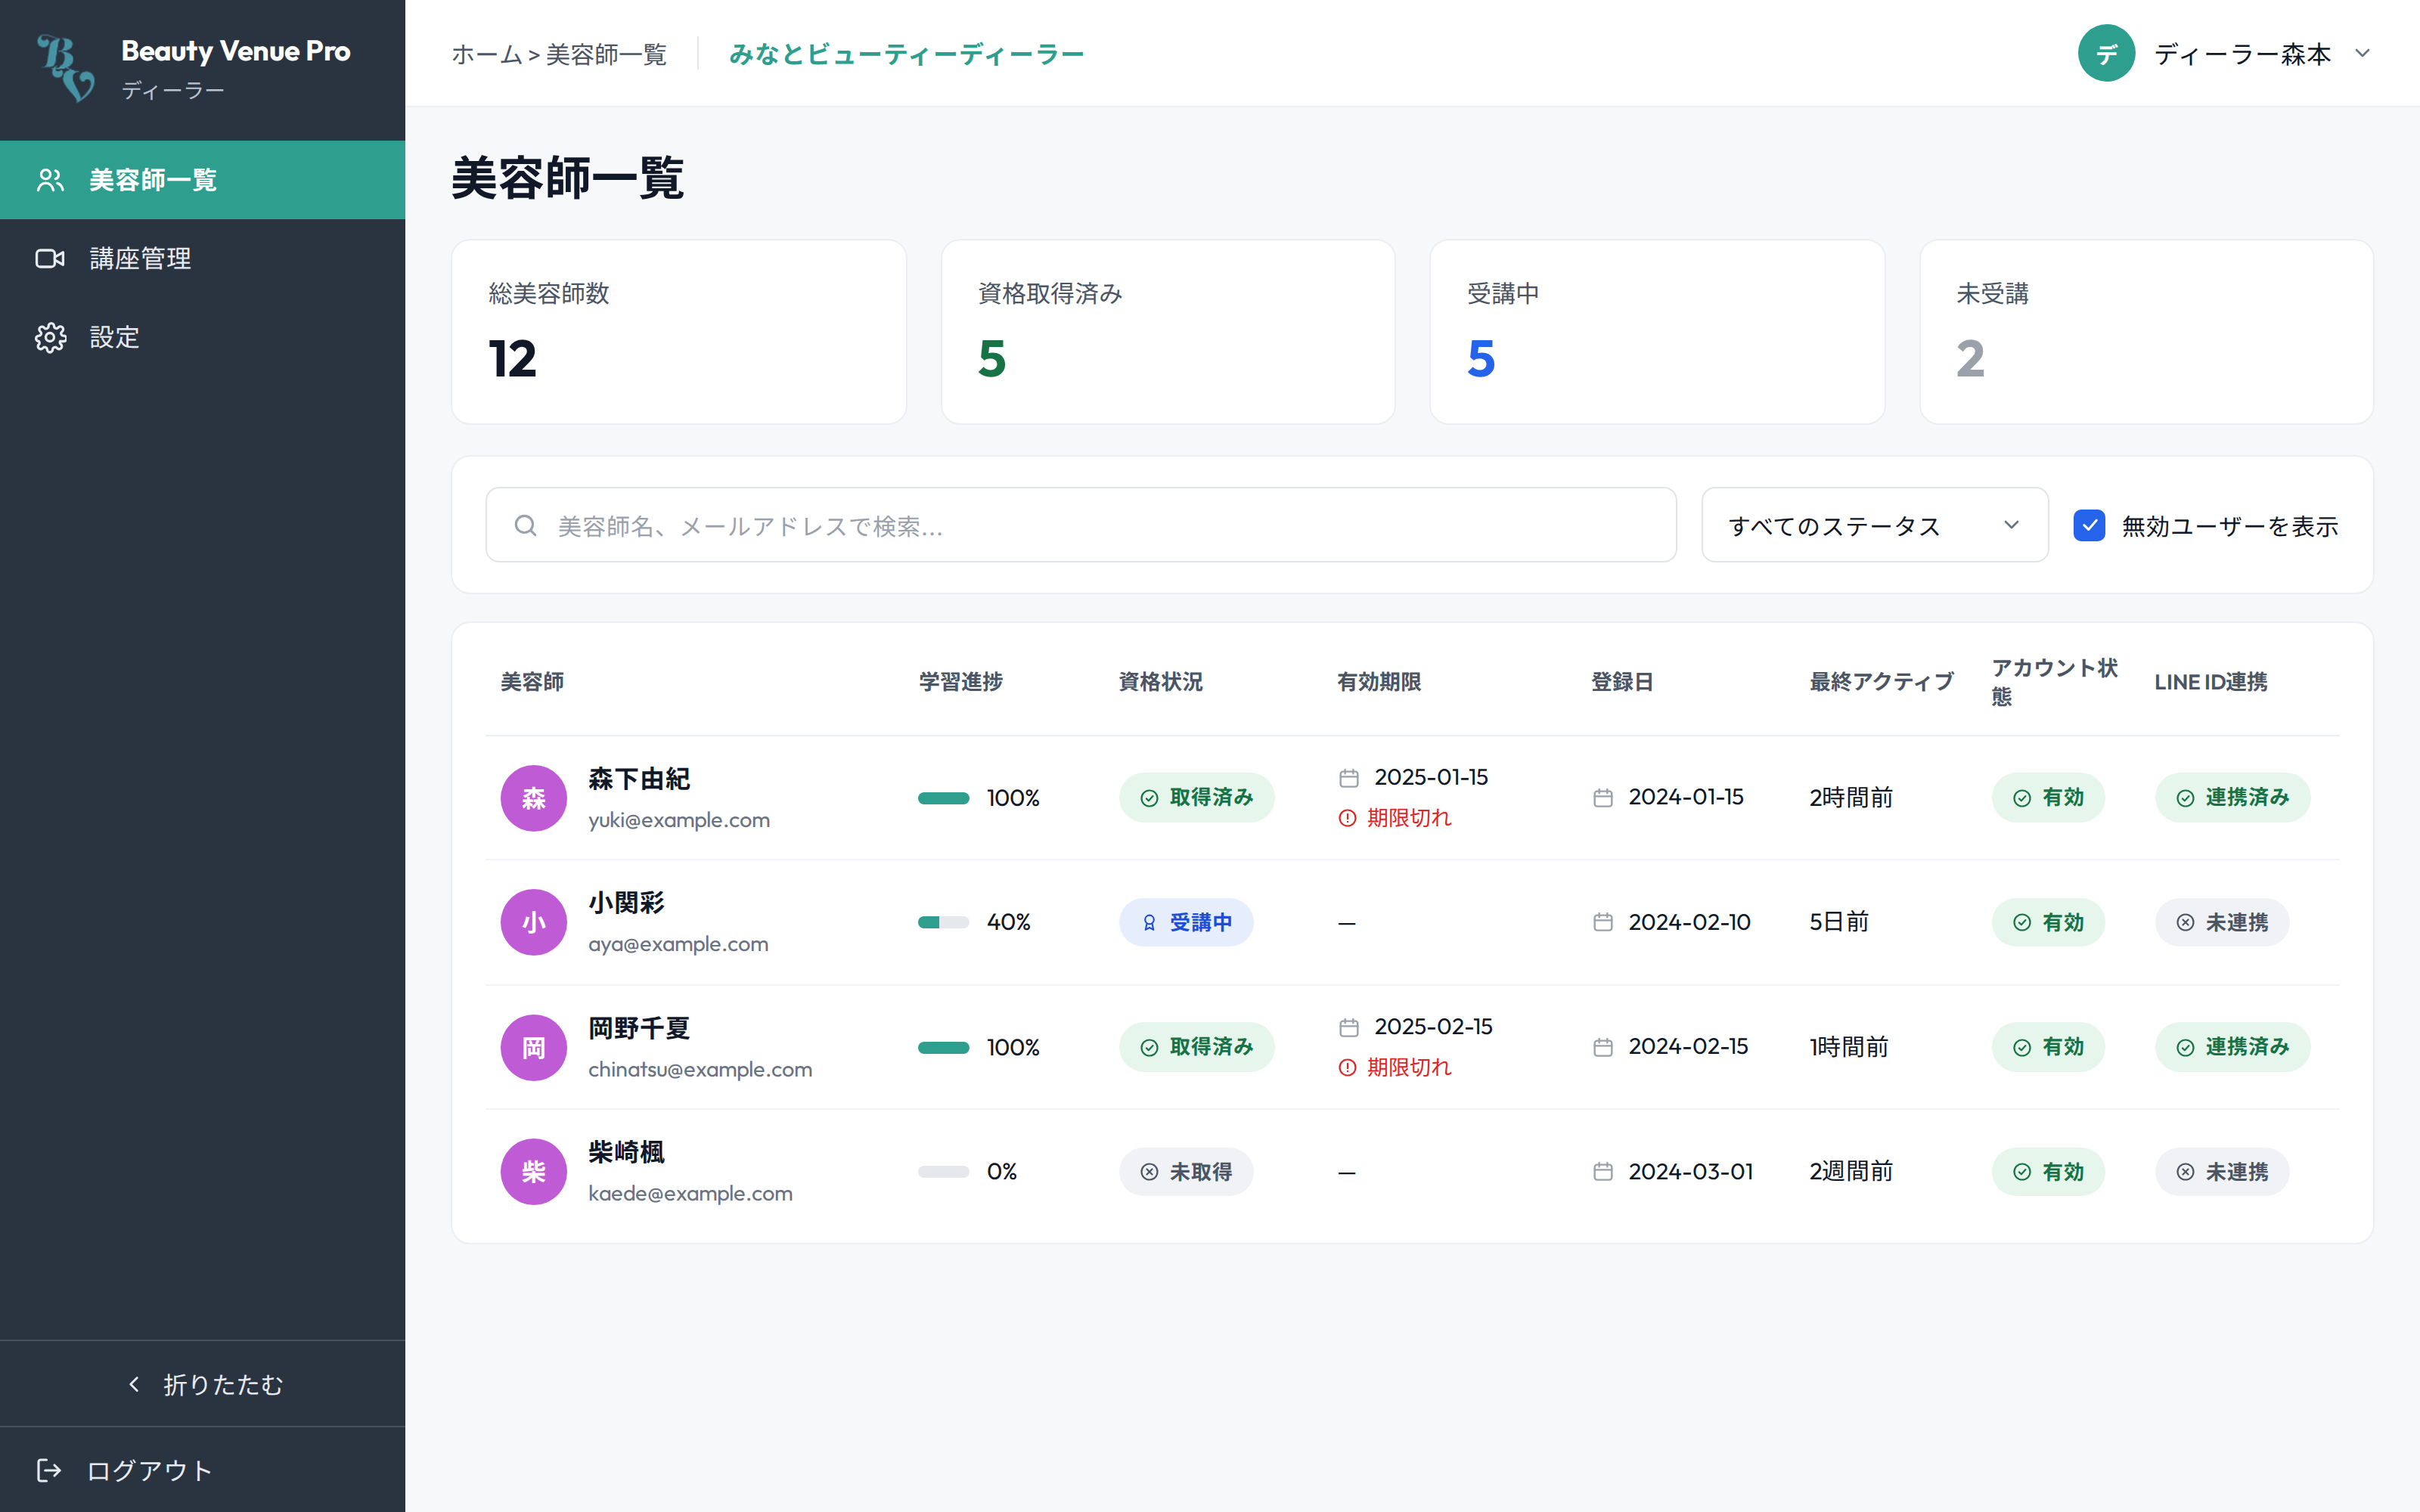The height and width of the screenshot is (1512, 2420).
Task: Click the 小 avatar of 小関彩
Action: tap(534, 922)
